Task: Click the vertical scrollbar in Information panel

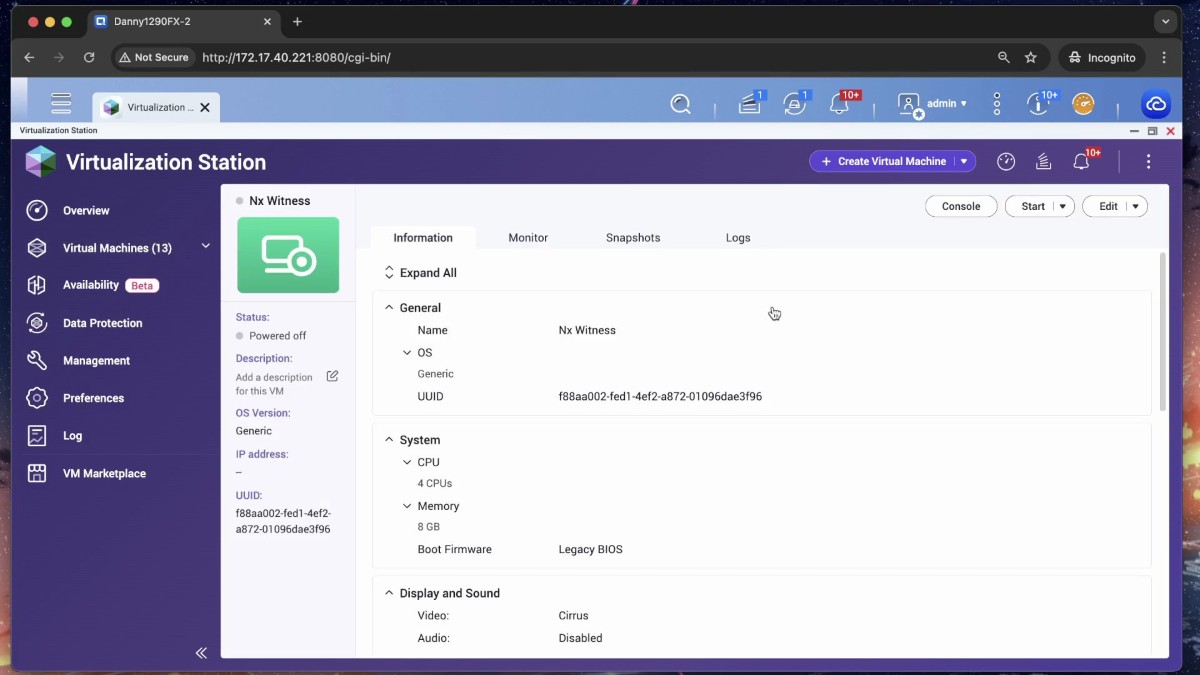Action: tap(1162, 330)
